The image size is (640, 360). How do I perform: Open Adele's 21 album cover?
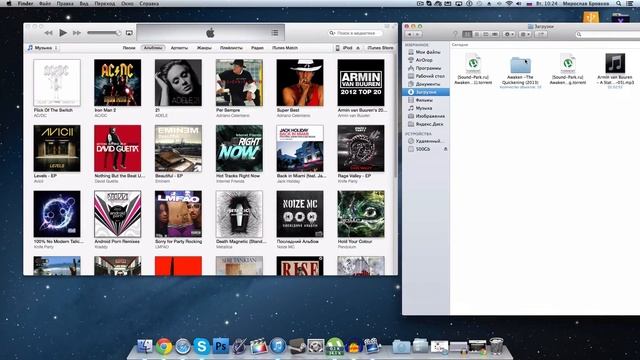pos(178,82)
